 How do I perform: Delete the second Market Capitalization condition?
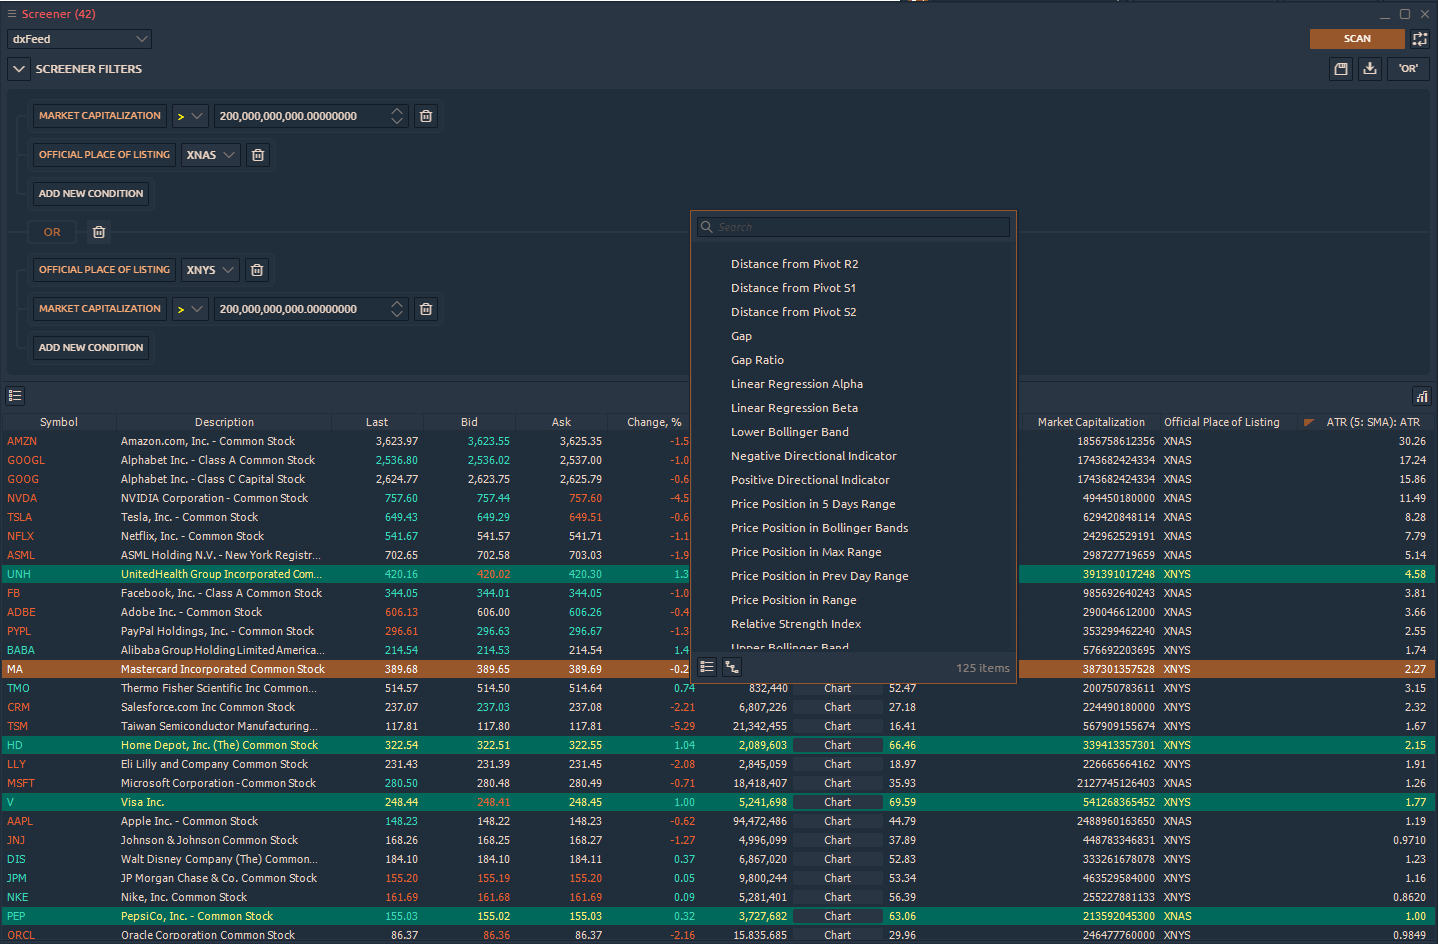tap(426, 309)
